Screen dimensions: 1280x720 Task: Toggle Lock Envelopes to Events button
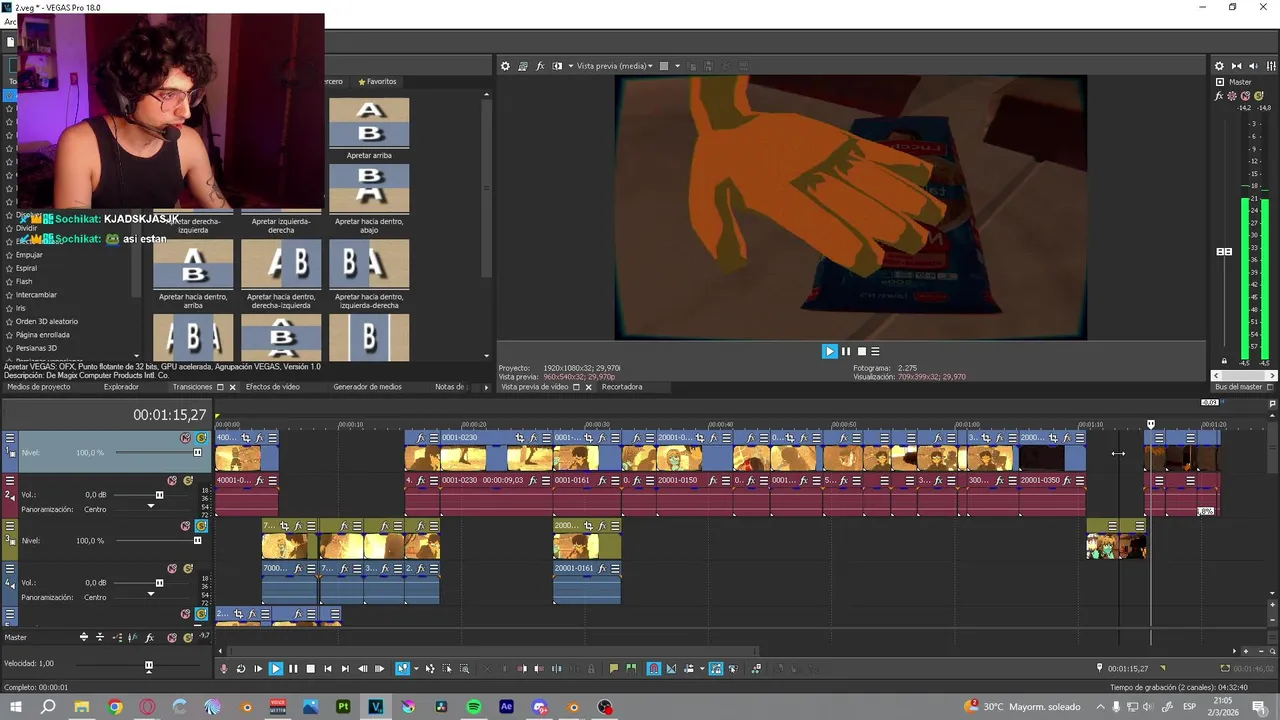(x=716, y=669)
